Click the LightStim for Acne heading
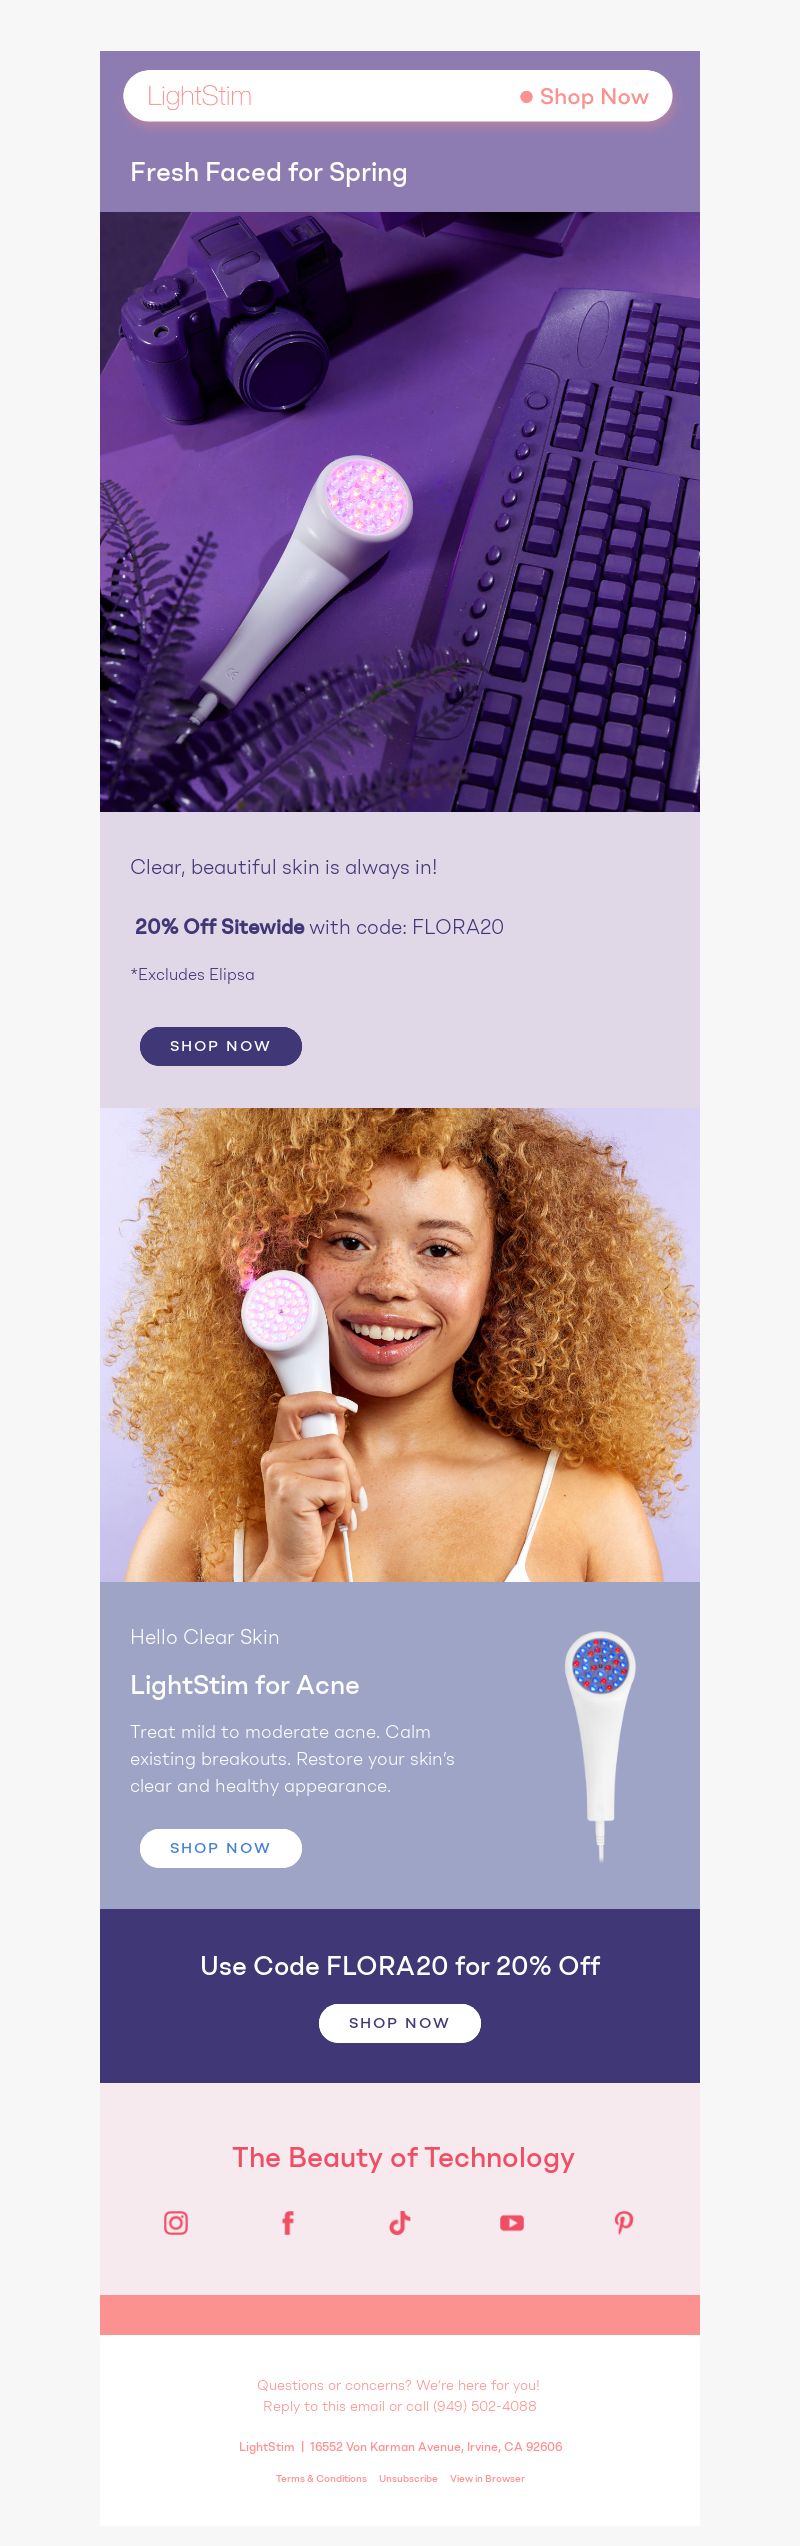This screenshot has height=2546, width=800. pyautogui.click(x=245, y=1685)
